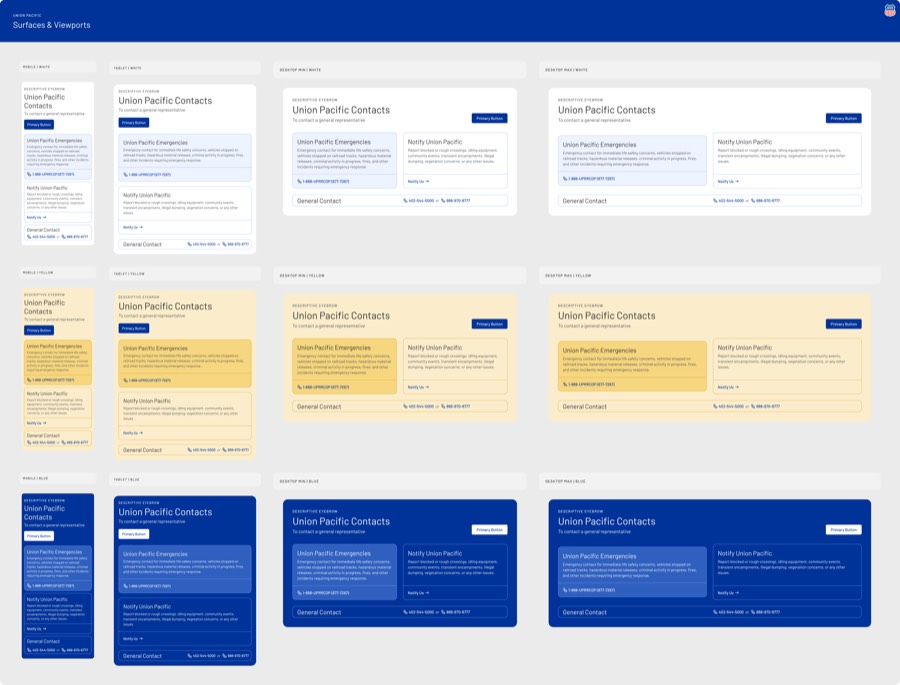Click the Notify Us arrow in Tablet Blue frame
Screen dimensions: 900x685
coord(141,638)
